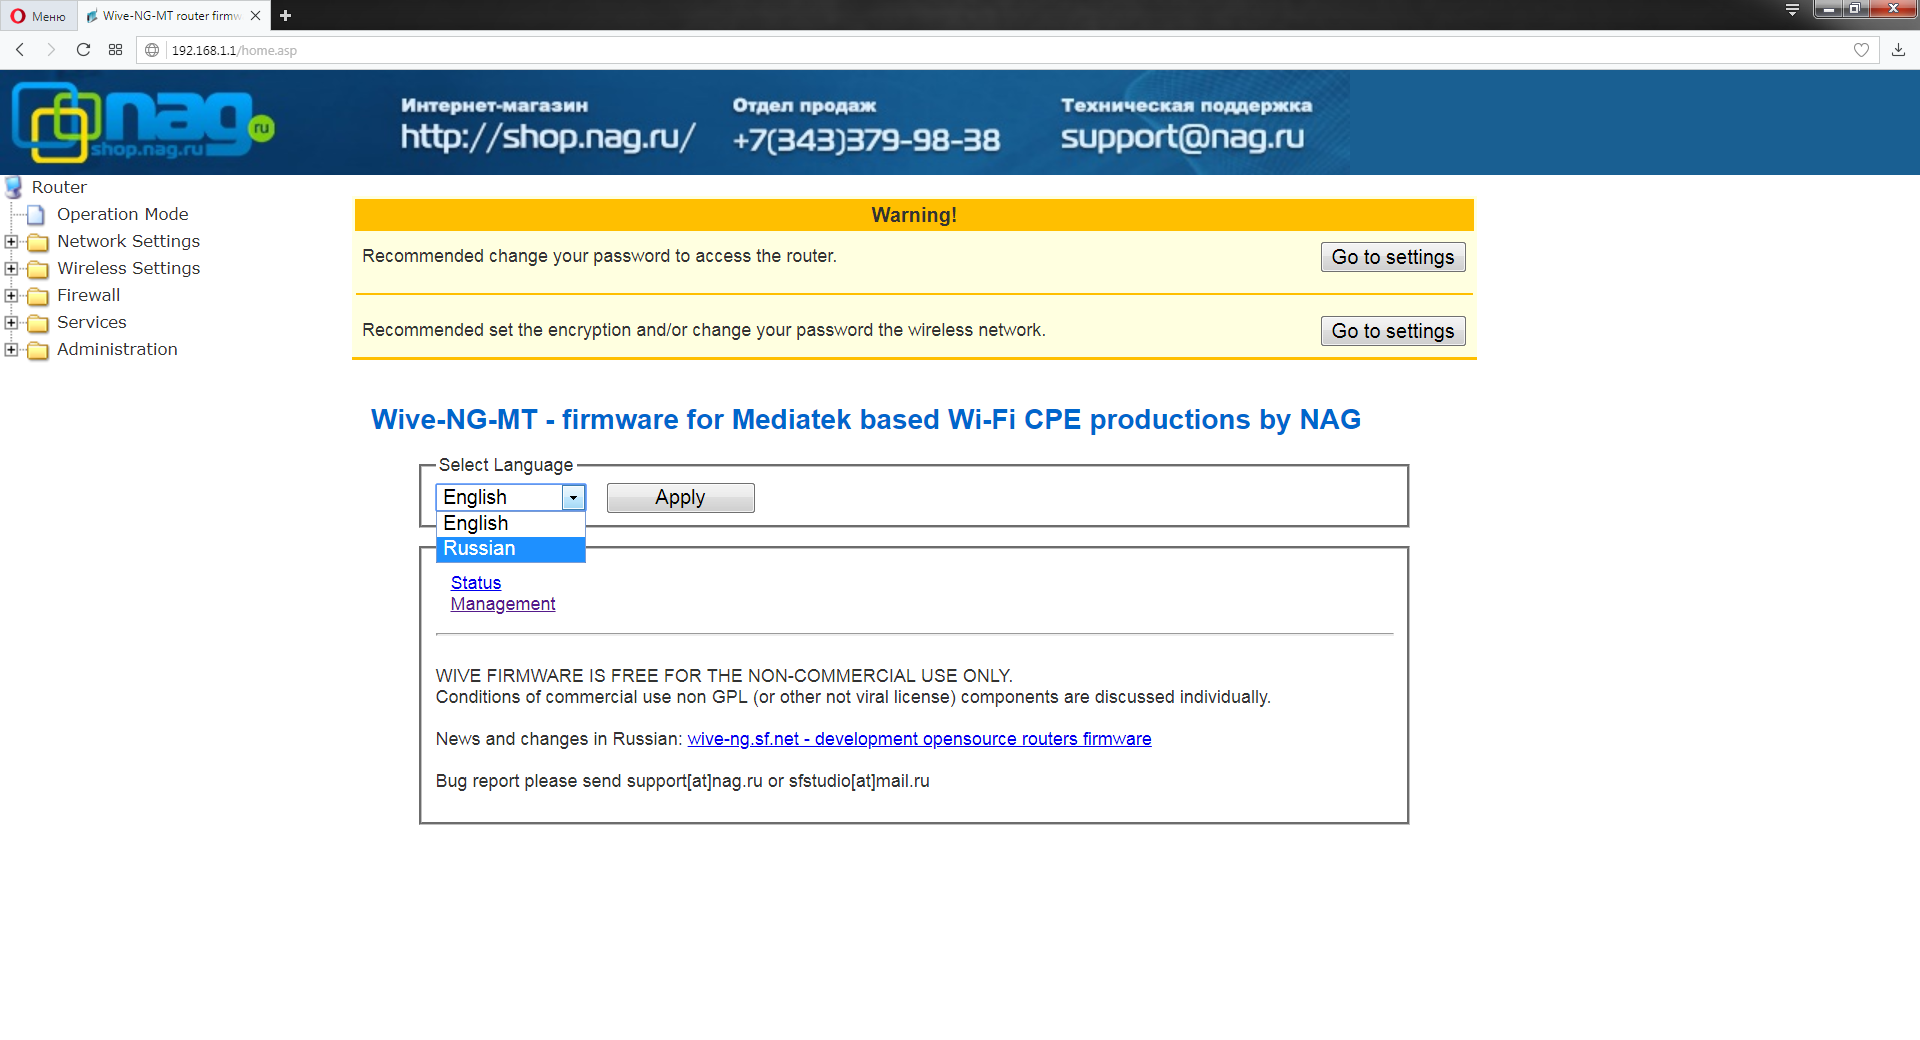Image resolution: width=1920 pixels, height=1040 pixels.
Task: Click Network Settings folder icon
Action: coord(38,242)
